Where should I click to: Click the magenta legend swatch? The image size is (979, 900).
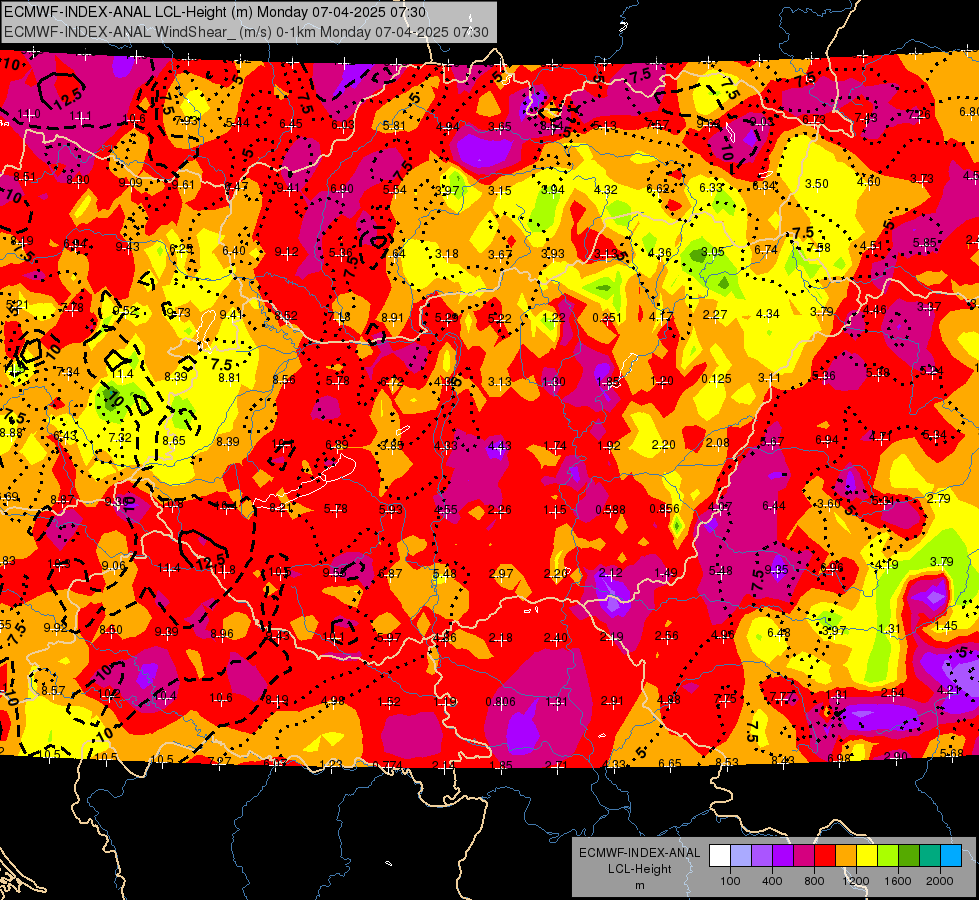click(x=804, y=855)
